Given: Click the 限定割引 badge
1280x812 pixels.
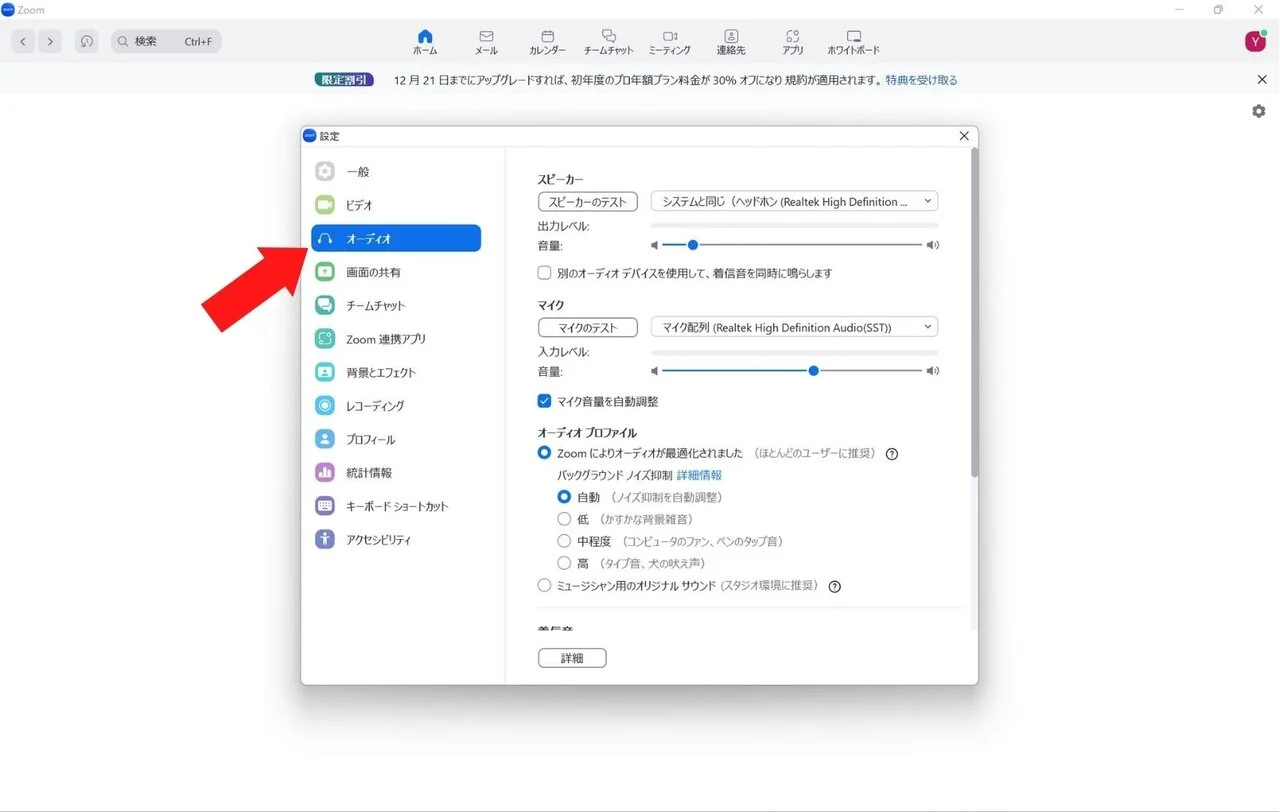Looking at the screenshot, I should [x=344, y=80].
